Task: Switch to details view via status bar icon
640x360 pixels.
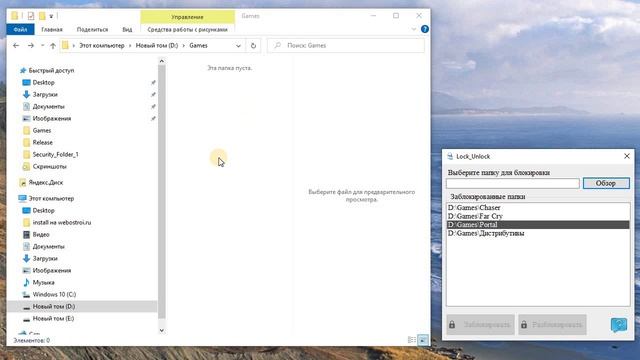Action: tap(412, 340)
